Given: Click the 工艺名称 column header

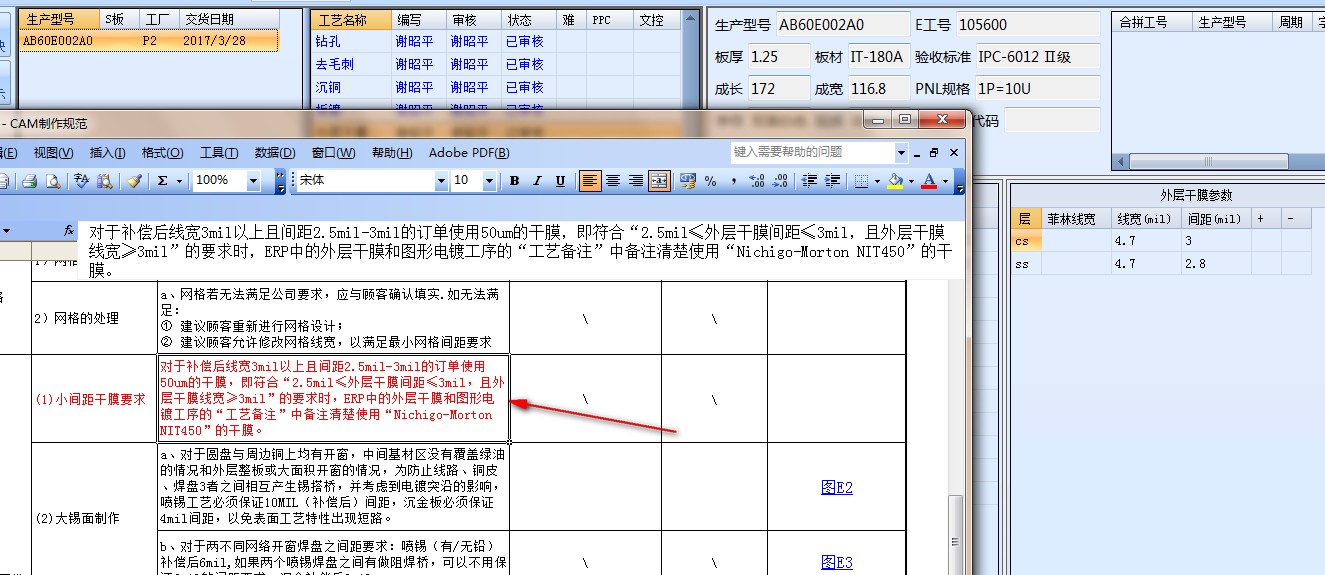Looking at the screenshot, I should pyautogui.click(x=351, y=20).
